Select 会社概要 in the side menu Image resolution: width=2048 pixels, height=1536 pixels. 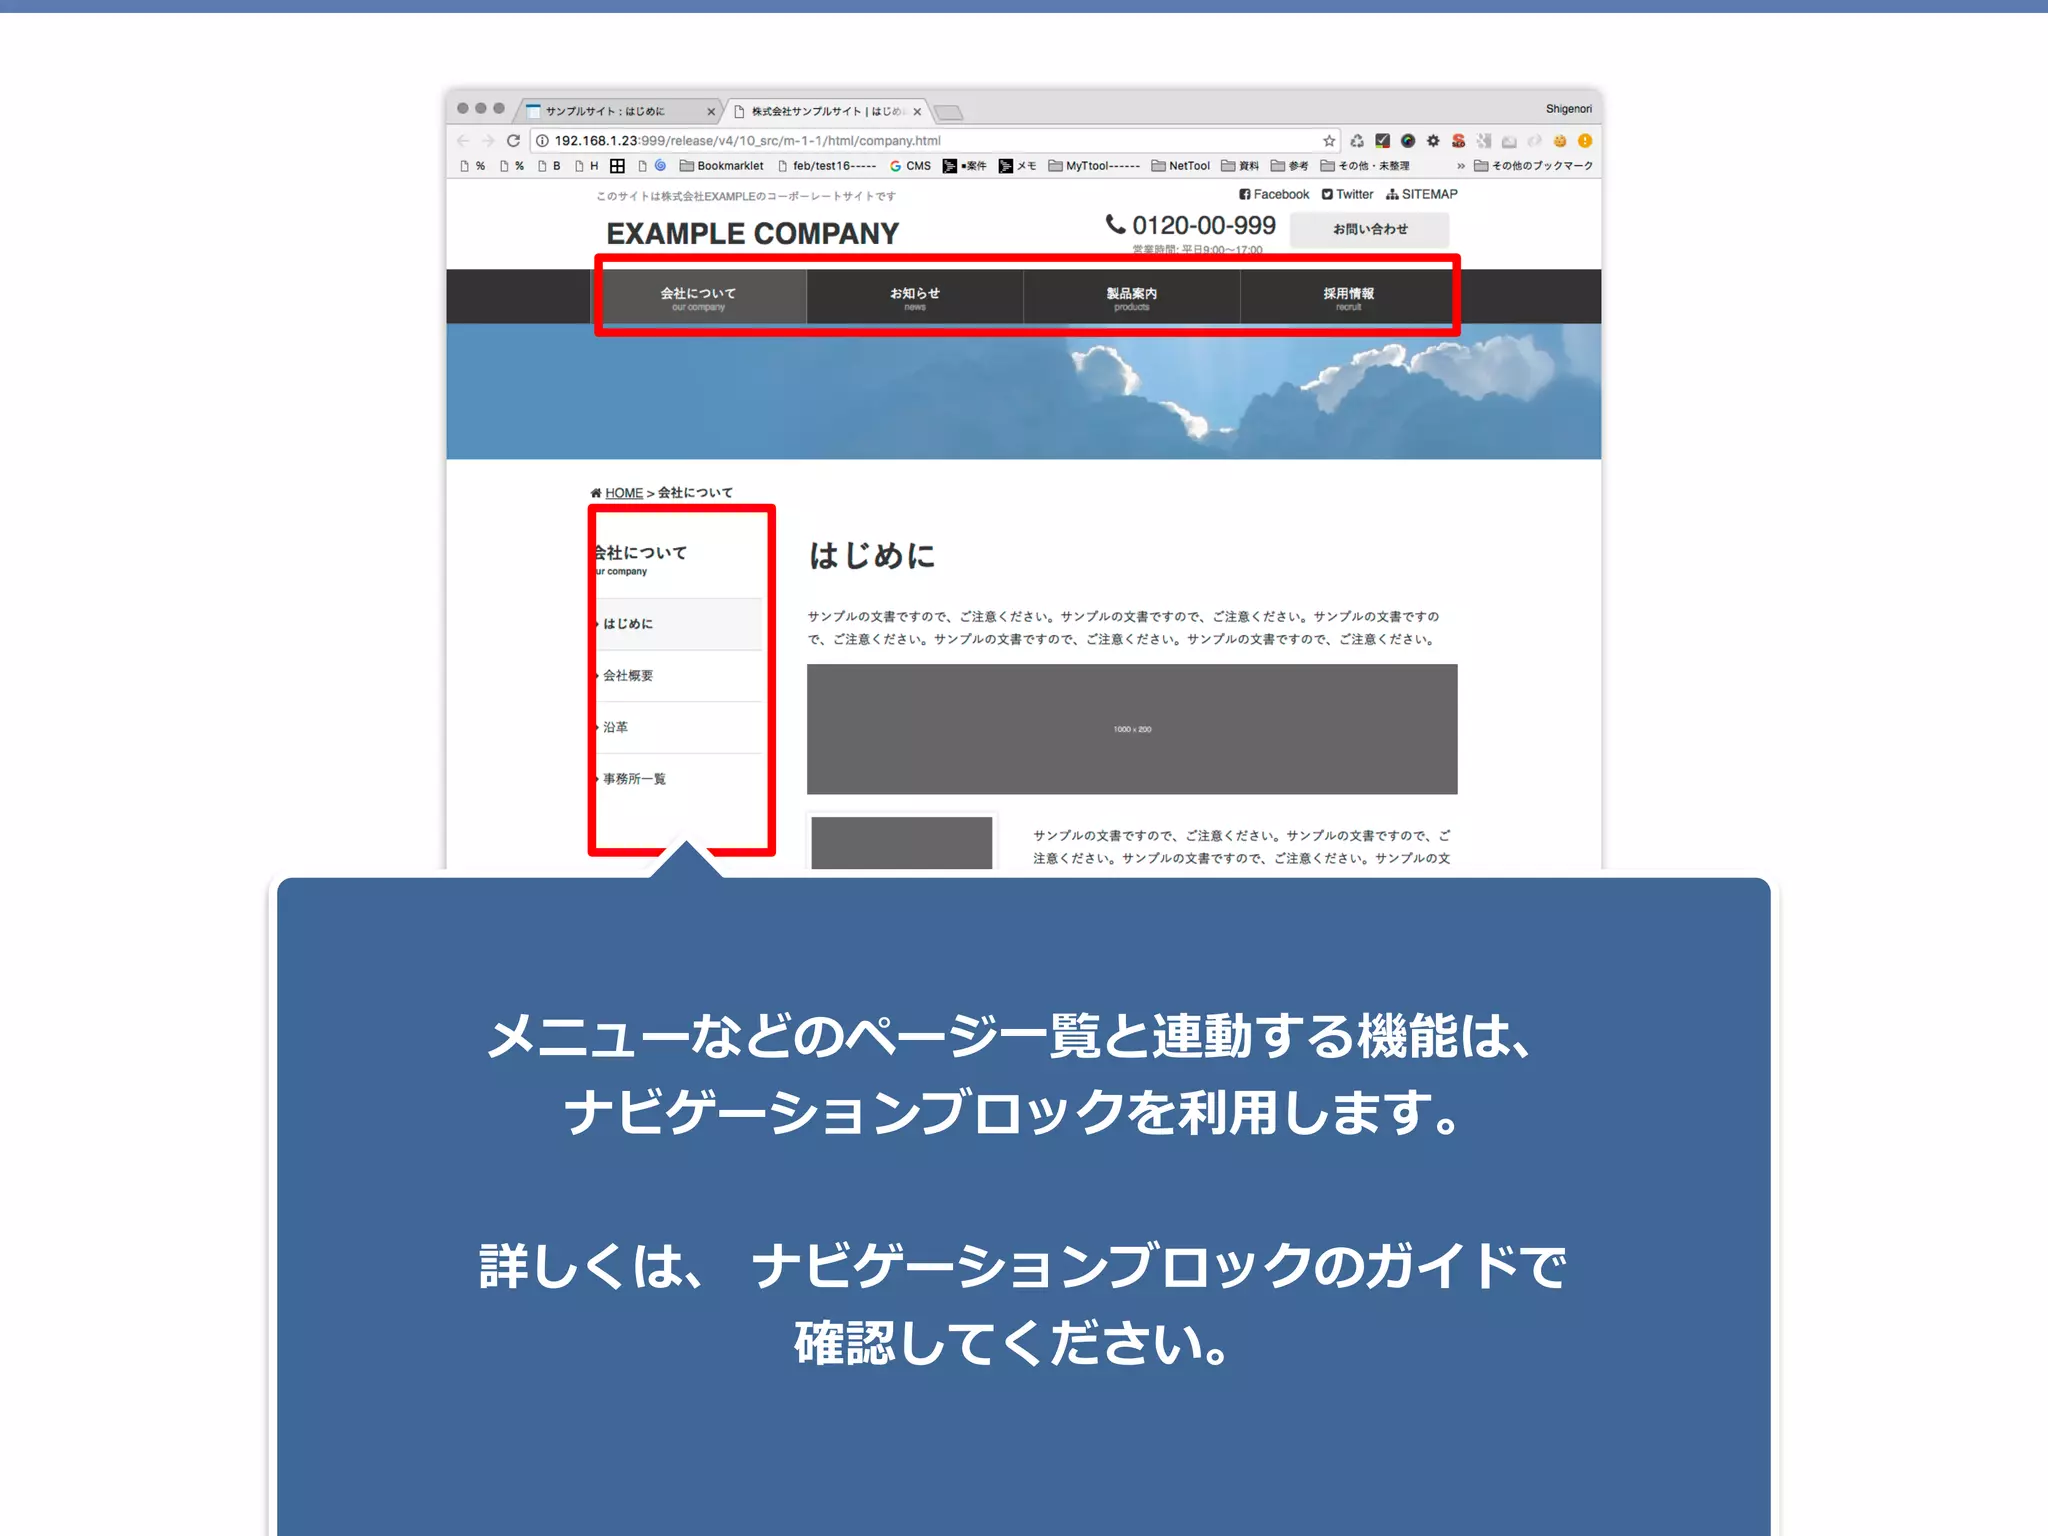click(677, 676)
